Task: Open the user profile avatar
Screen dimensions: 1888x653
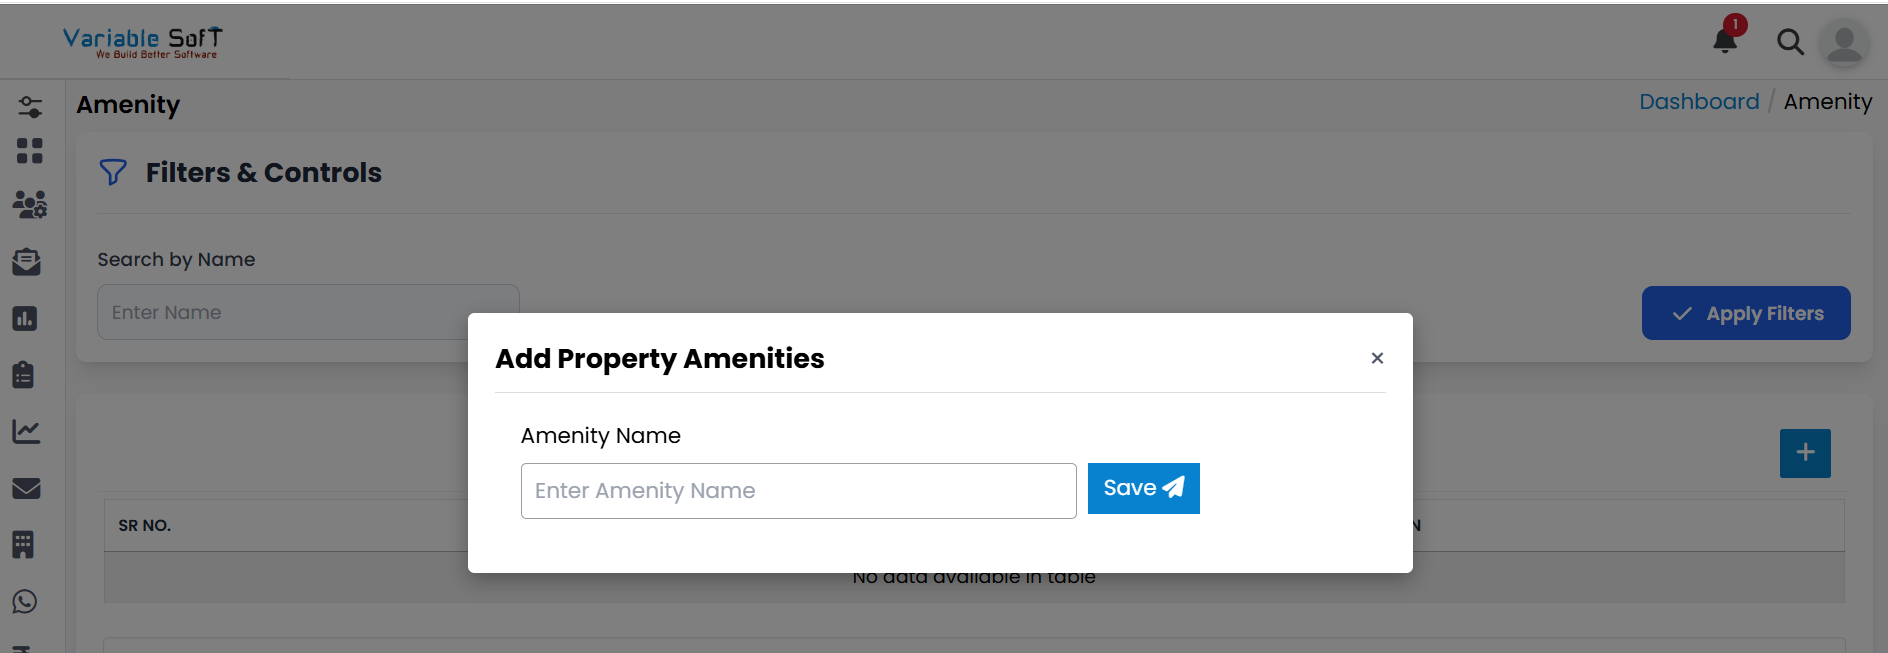Action: pos(1844,43)
